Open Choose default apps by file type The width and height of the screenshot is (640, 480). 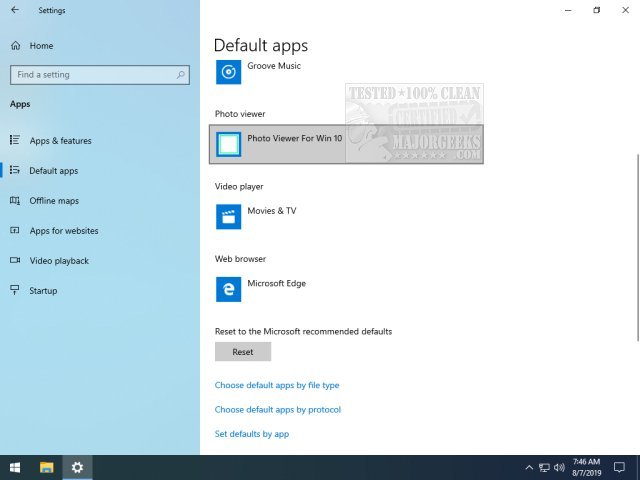point(277,385)
